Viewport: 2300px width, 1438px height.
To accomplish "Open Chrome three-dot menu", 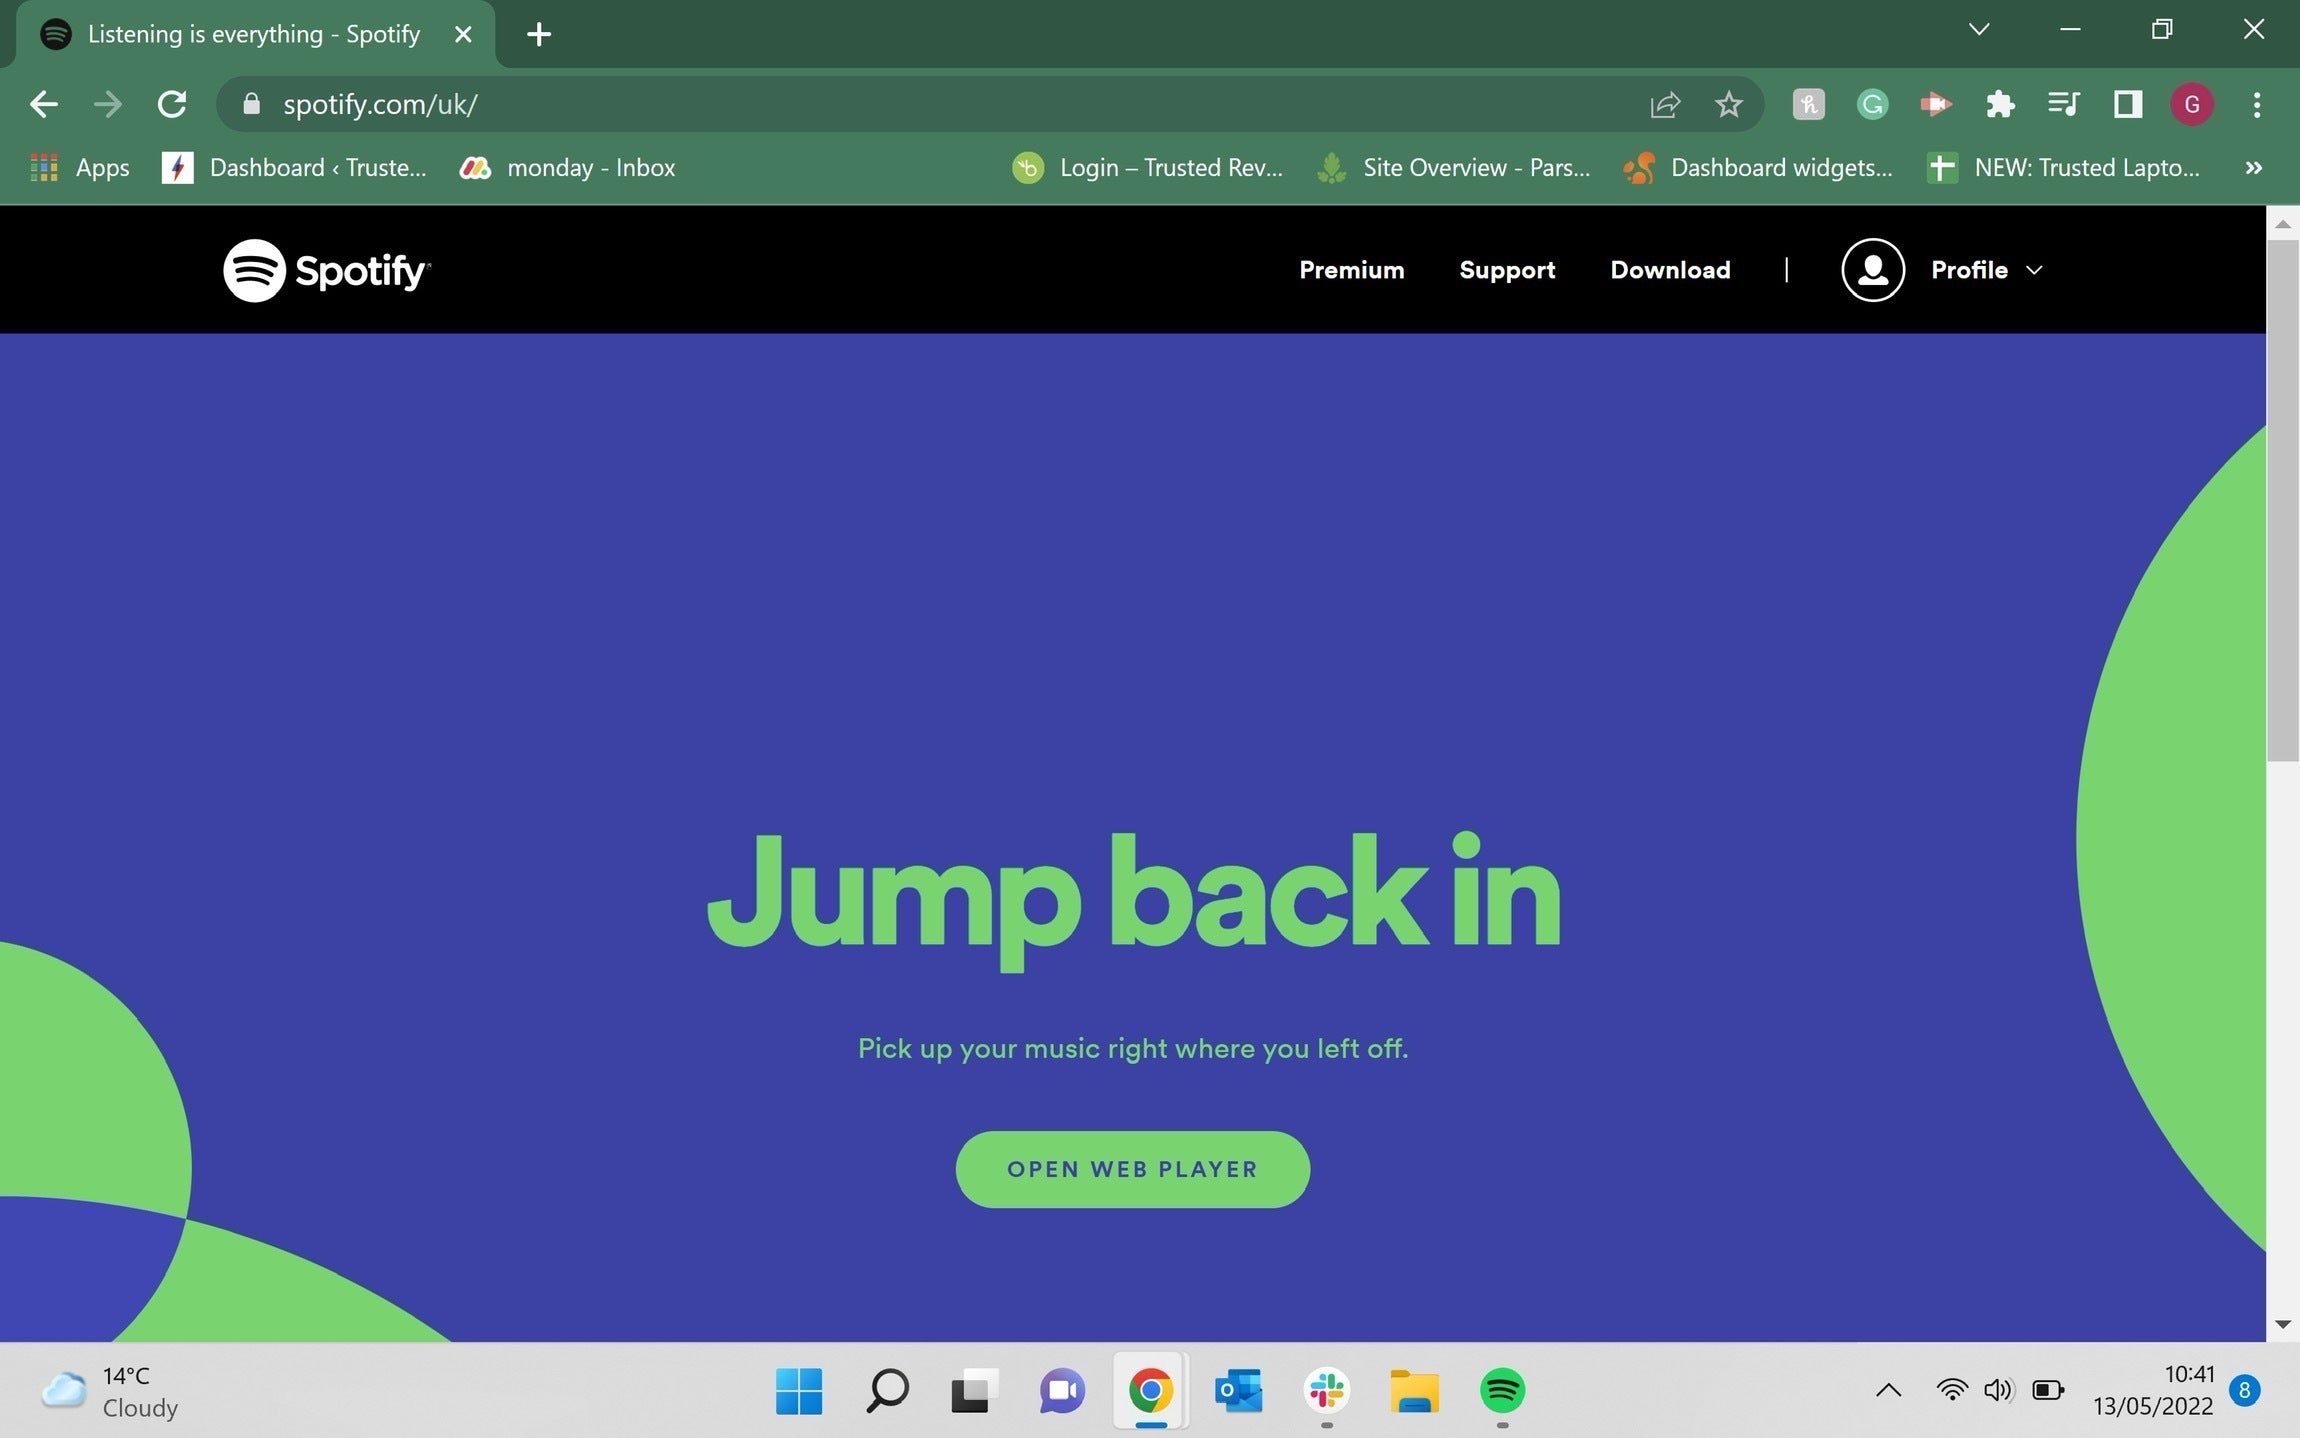I will point(2256,104).
